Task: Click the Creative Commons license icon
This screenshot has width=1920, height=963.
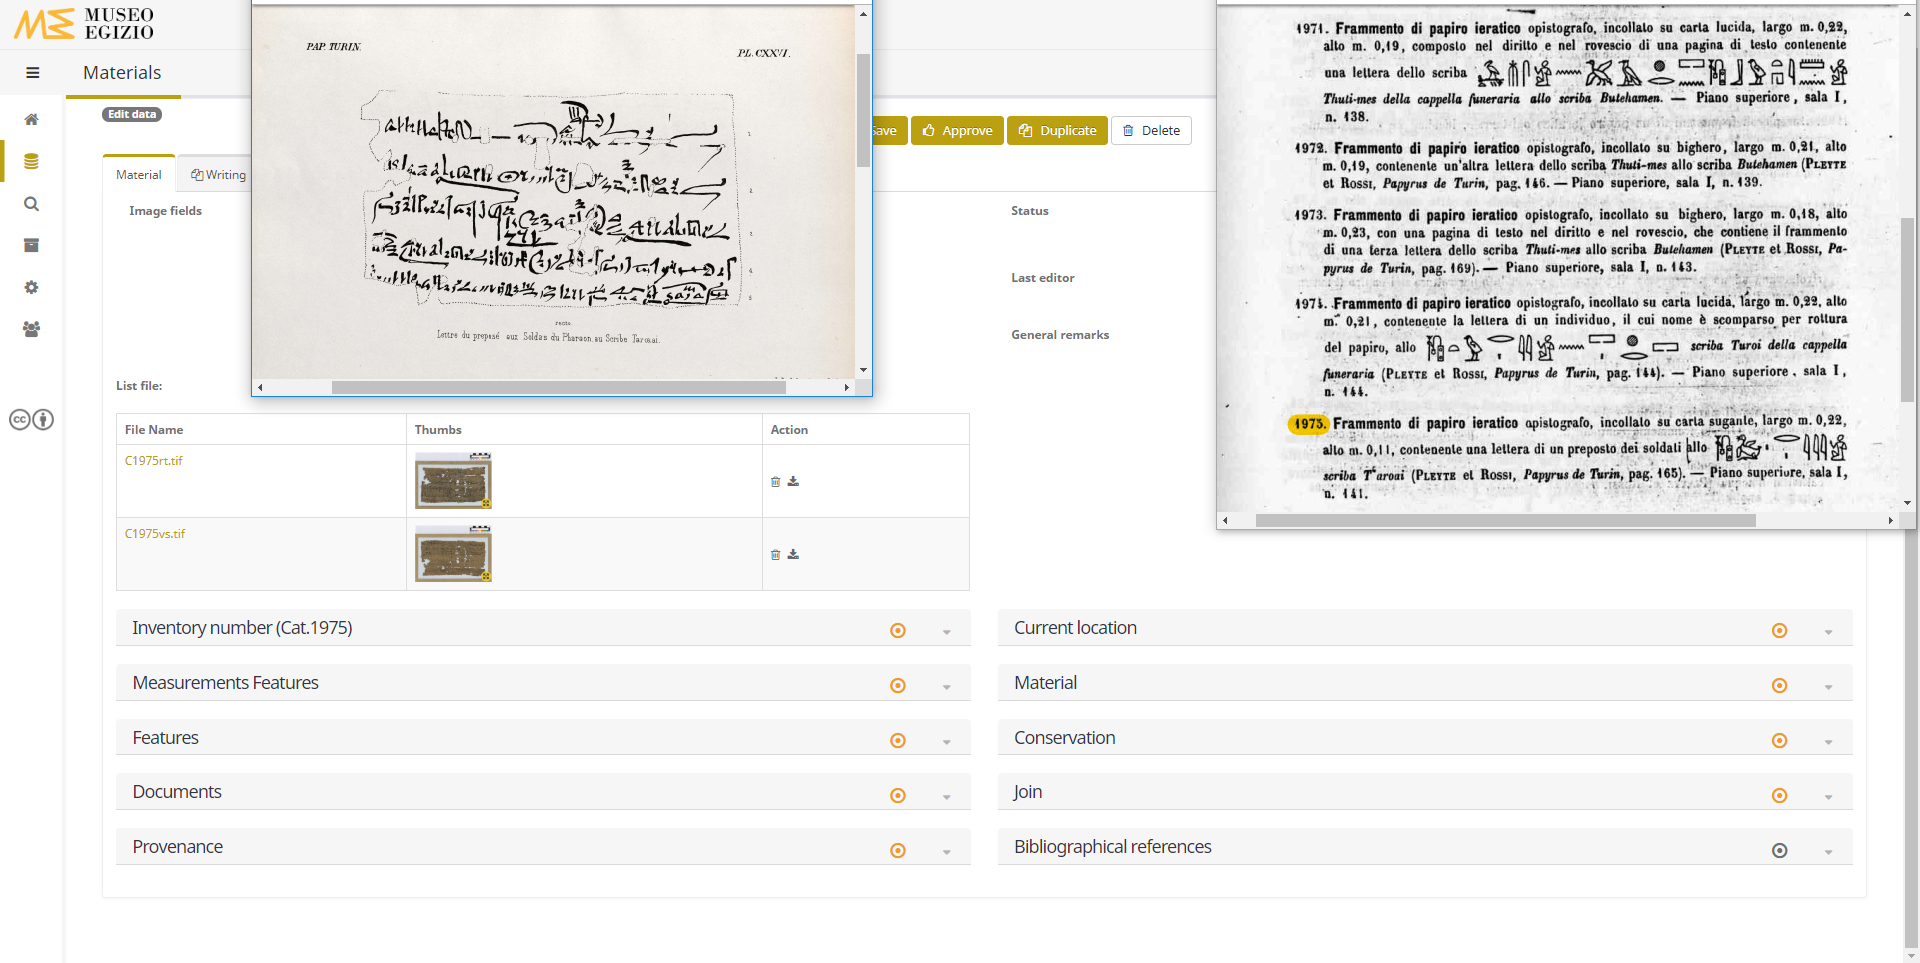Action: [31, 419]
